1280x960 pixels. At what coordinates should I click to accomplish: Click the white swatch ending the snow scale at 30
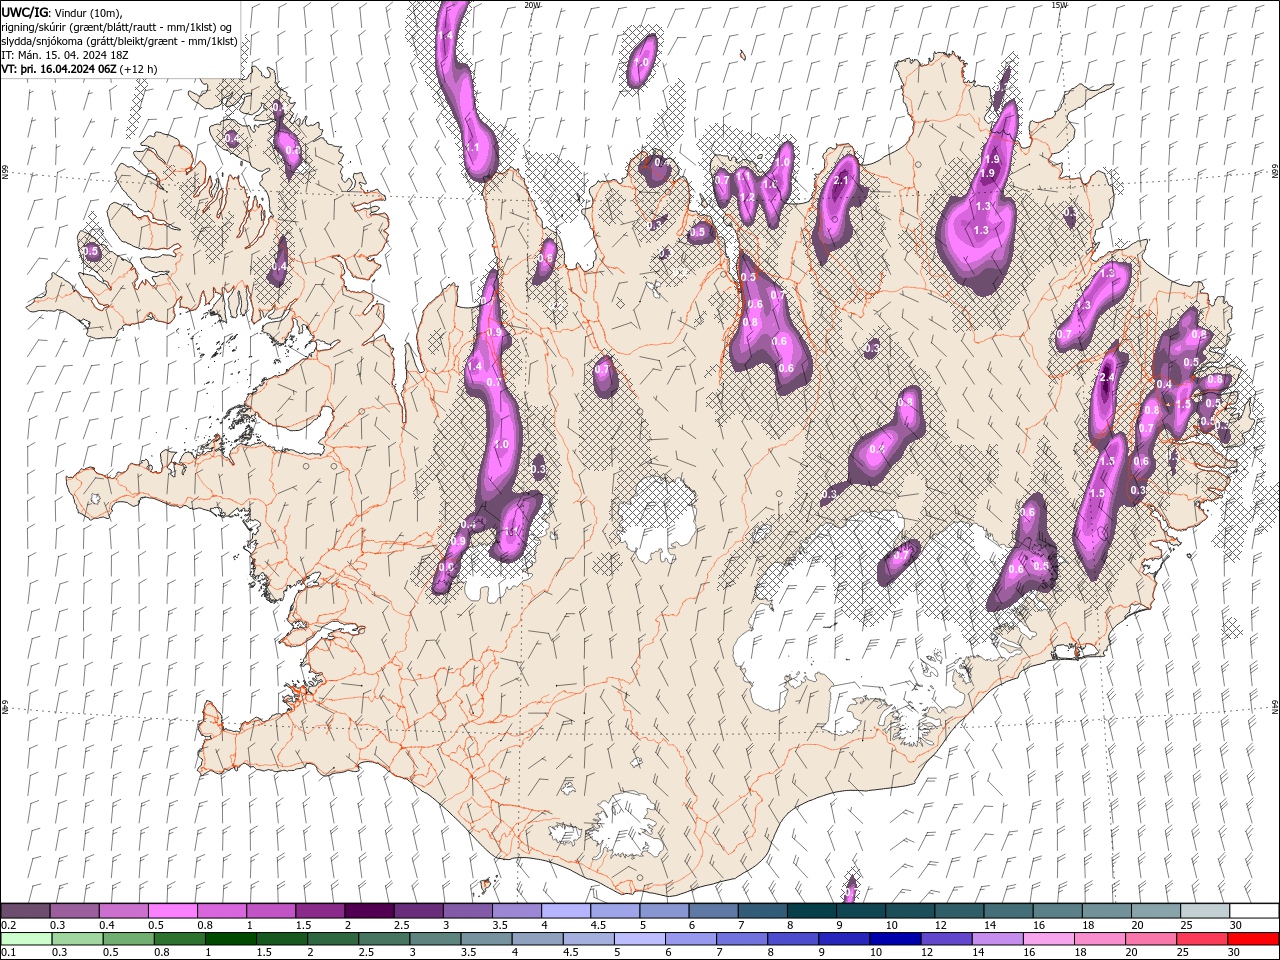click(x=1254, y=911)
